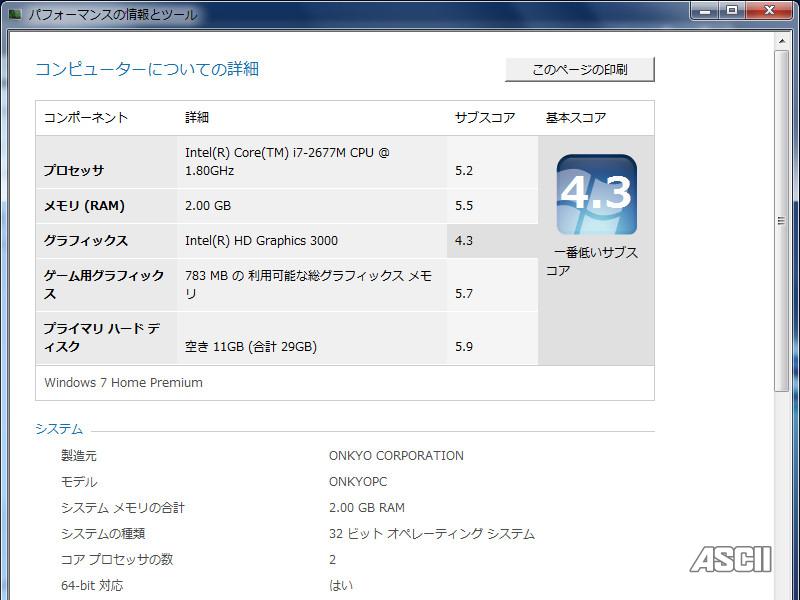Click Intel(R) HD Graphics 3000 text
Viewport: 800px width, 600px height.
[261, 241]
